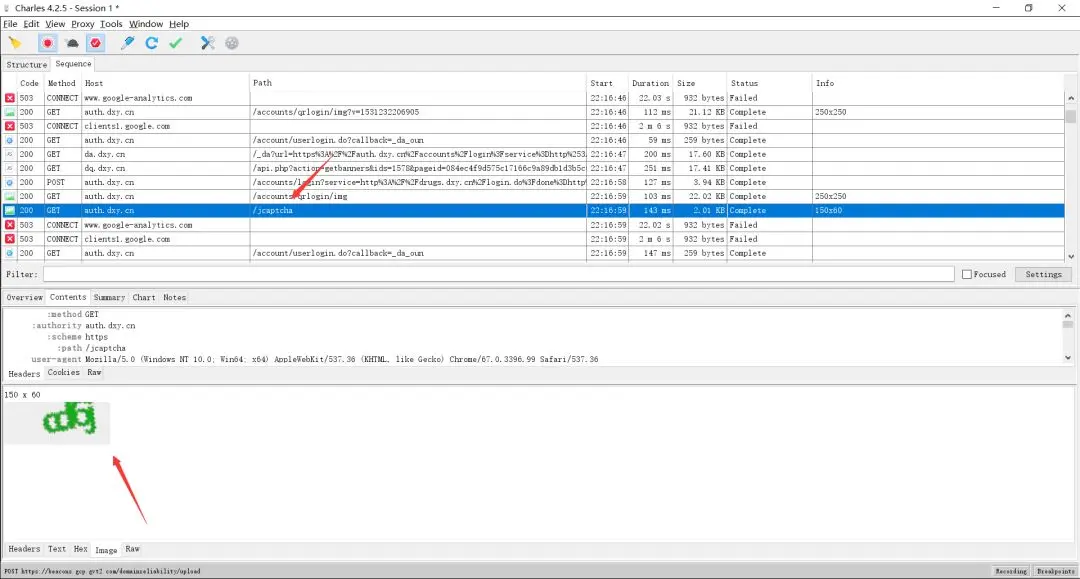Click the failed icon of www.google-analytics.com row at 22:16:59
Image resolution: width=1080 pixels, height=579 pixels.
pos(10,224)
